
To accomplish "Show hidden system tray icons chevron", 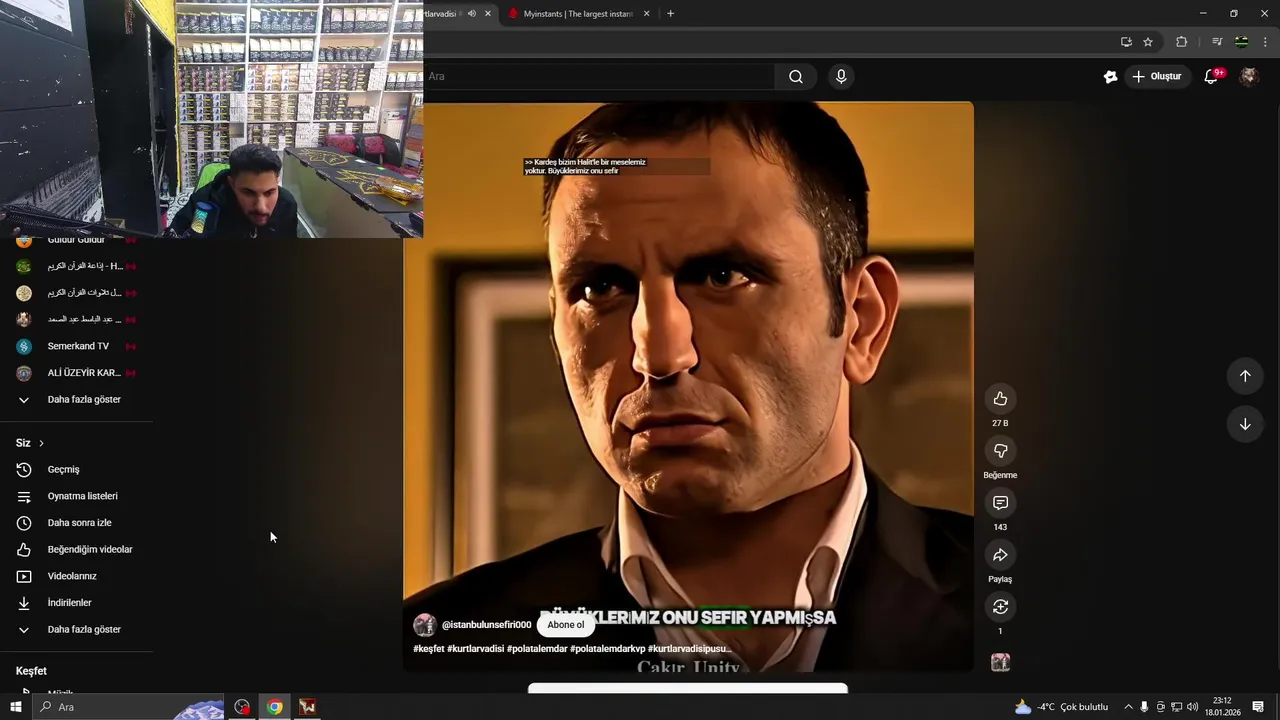I will (1128, 707).
